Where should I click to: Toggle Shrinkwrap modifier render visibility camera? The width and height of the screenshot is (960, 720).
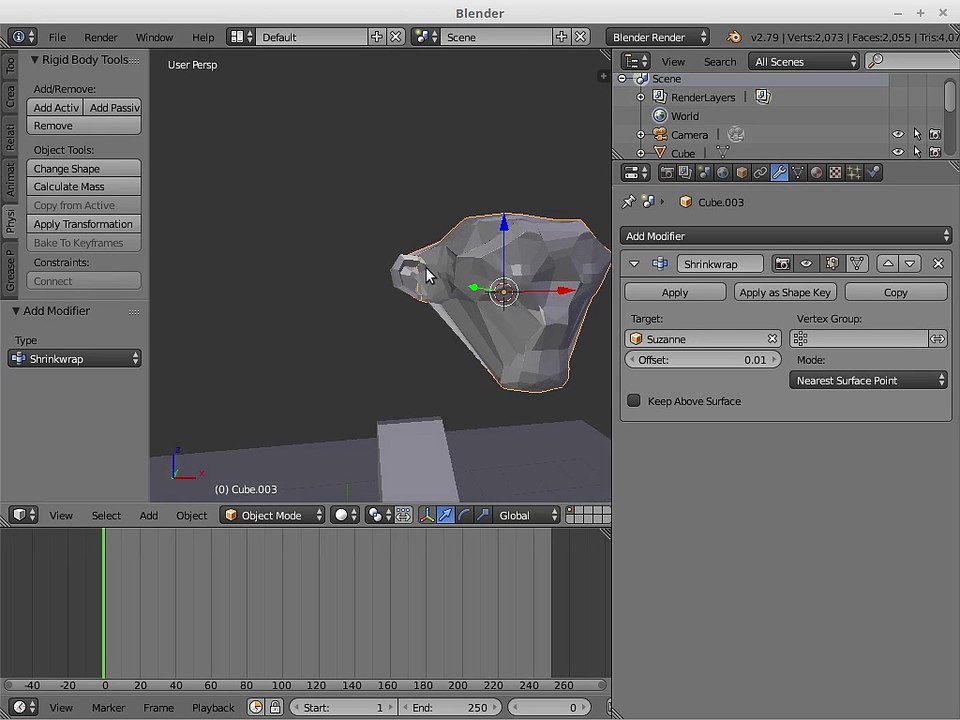782,264
